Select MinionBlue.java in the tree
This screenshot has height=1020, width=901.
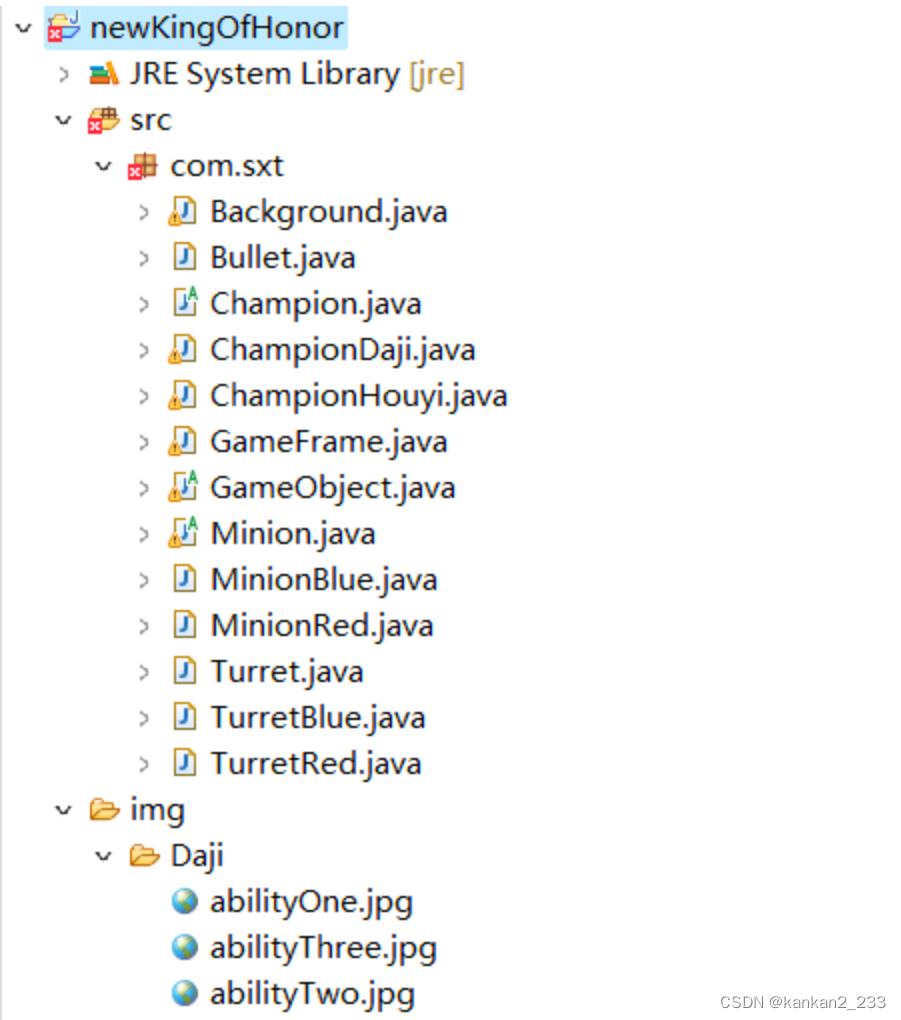(324, 580)
